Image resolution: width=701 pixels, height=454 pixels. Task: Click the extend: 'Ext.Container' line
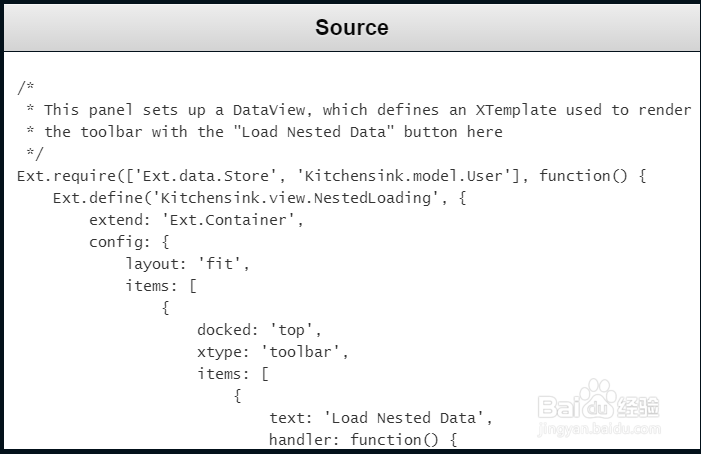pos(196,220)
